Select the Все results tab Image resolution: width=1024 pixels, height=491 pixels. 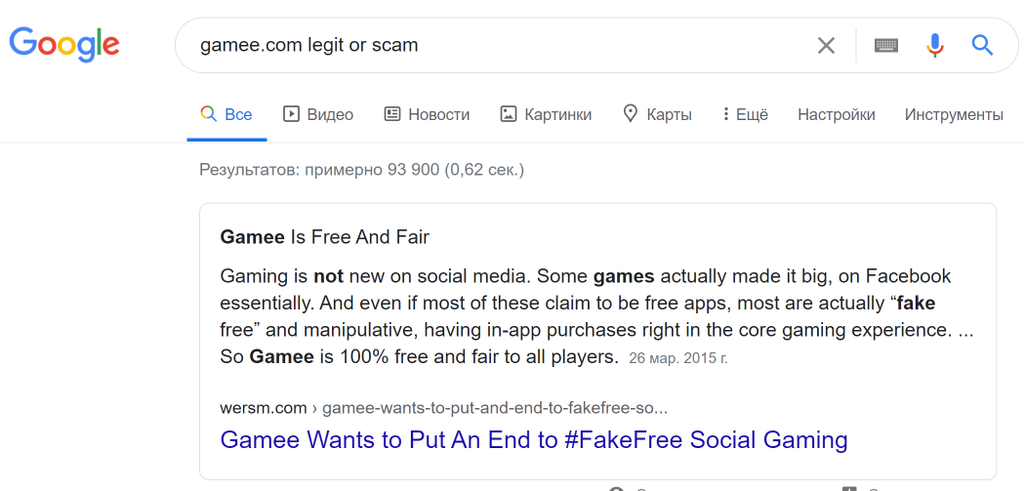227,115
